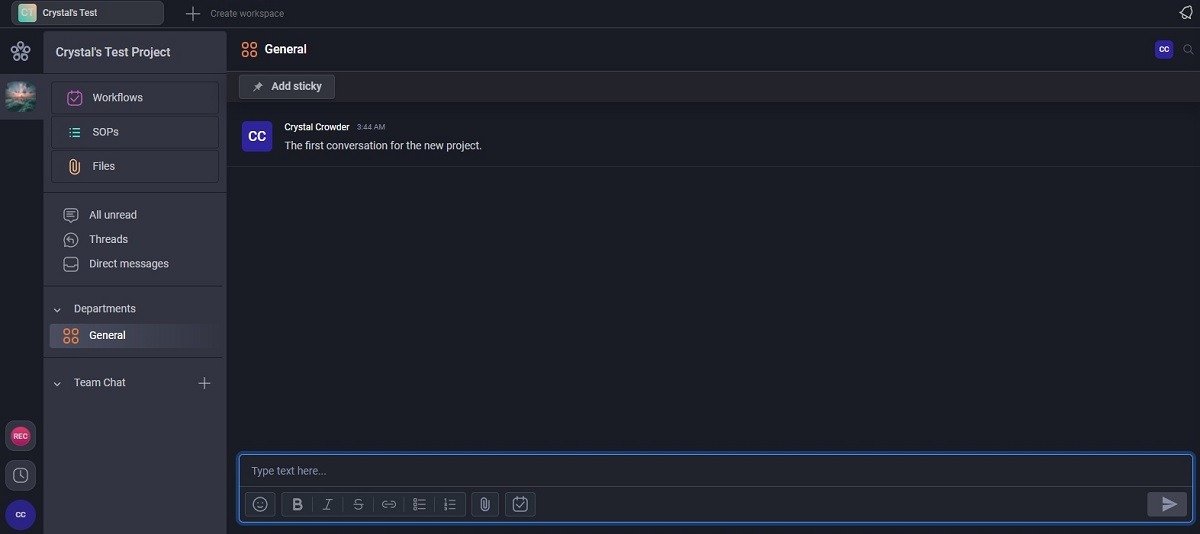
Task: Click the Threads reply-arrow icon
Action: click(x=71, y=239)
